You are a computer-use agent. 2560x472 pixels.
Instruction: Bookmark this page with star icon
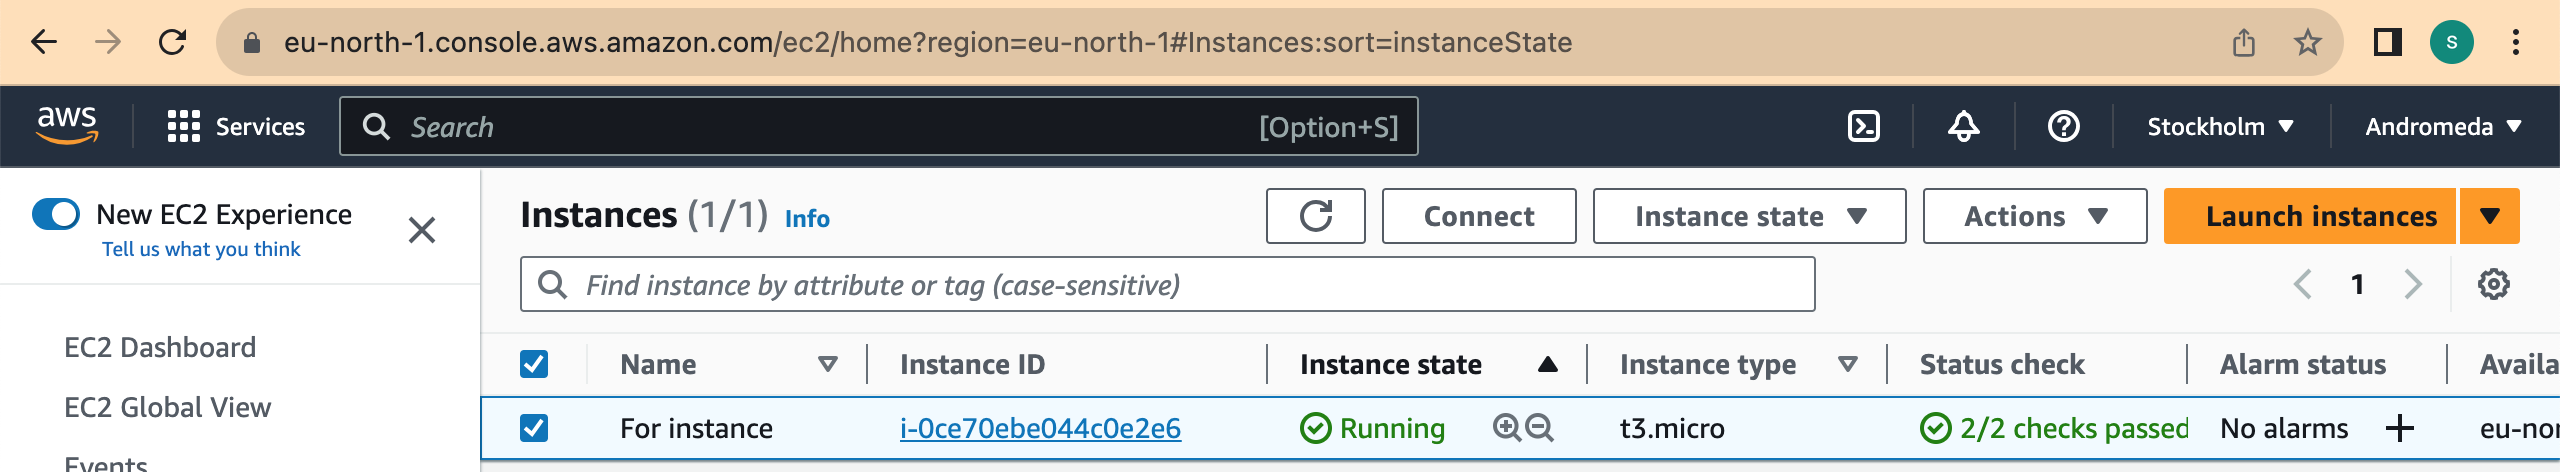2307,42
